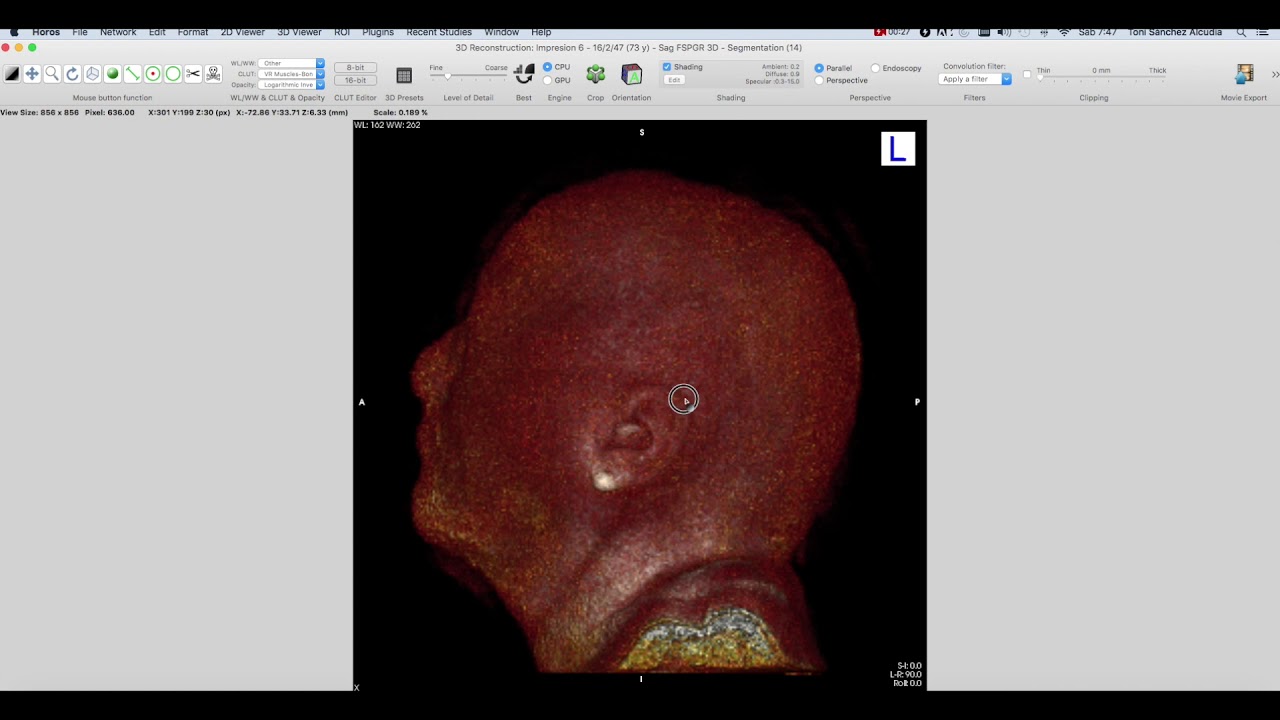Screen dimensions: 1280x720
Task: Open Wi-Fi status menu
Action: (x=1064, y=32)
